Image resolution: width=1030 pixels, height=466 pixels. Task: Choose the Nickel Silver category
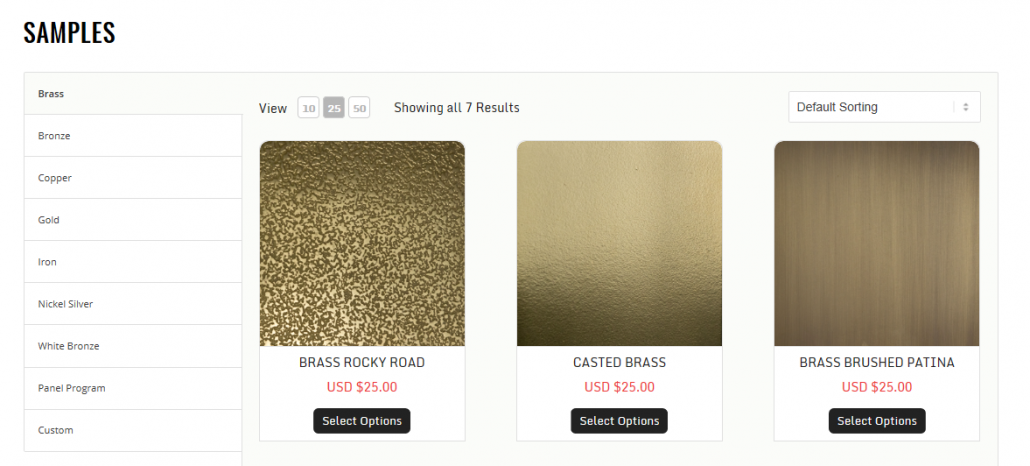[x=133, y=304]
